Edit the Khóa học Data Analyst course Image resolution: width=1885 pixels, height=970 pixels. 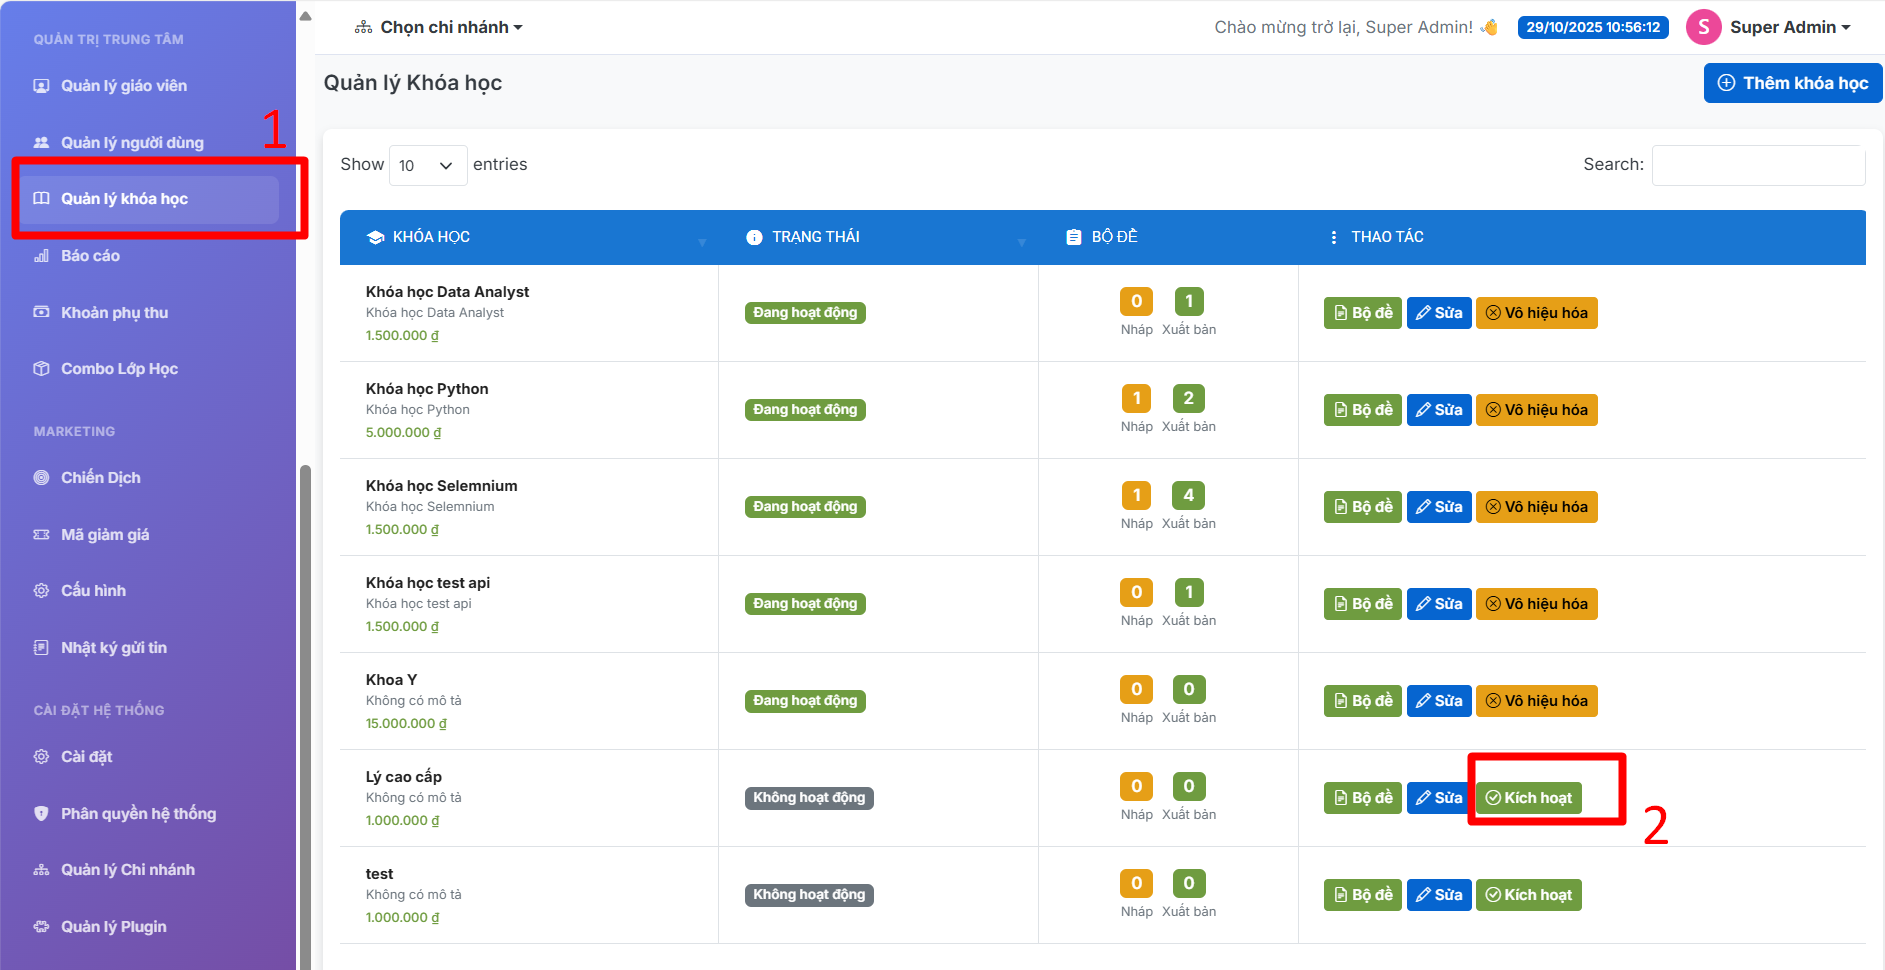point(1438,313)
